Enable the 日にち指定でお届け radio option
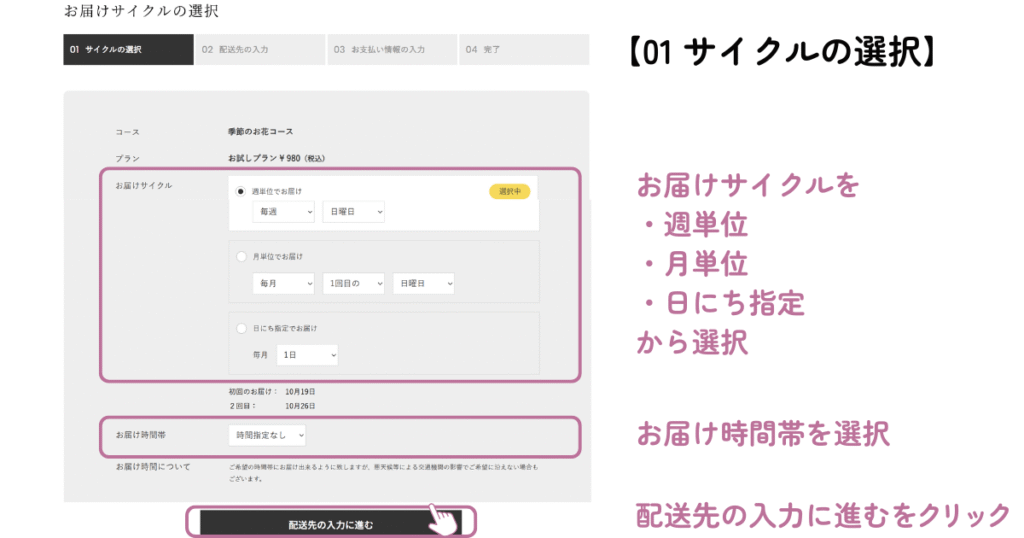The width and height of the screenshot is (1024, 538). tap(241, 328)
